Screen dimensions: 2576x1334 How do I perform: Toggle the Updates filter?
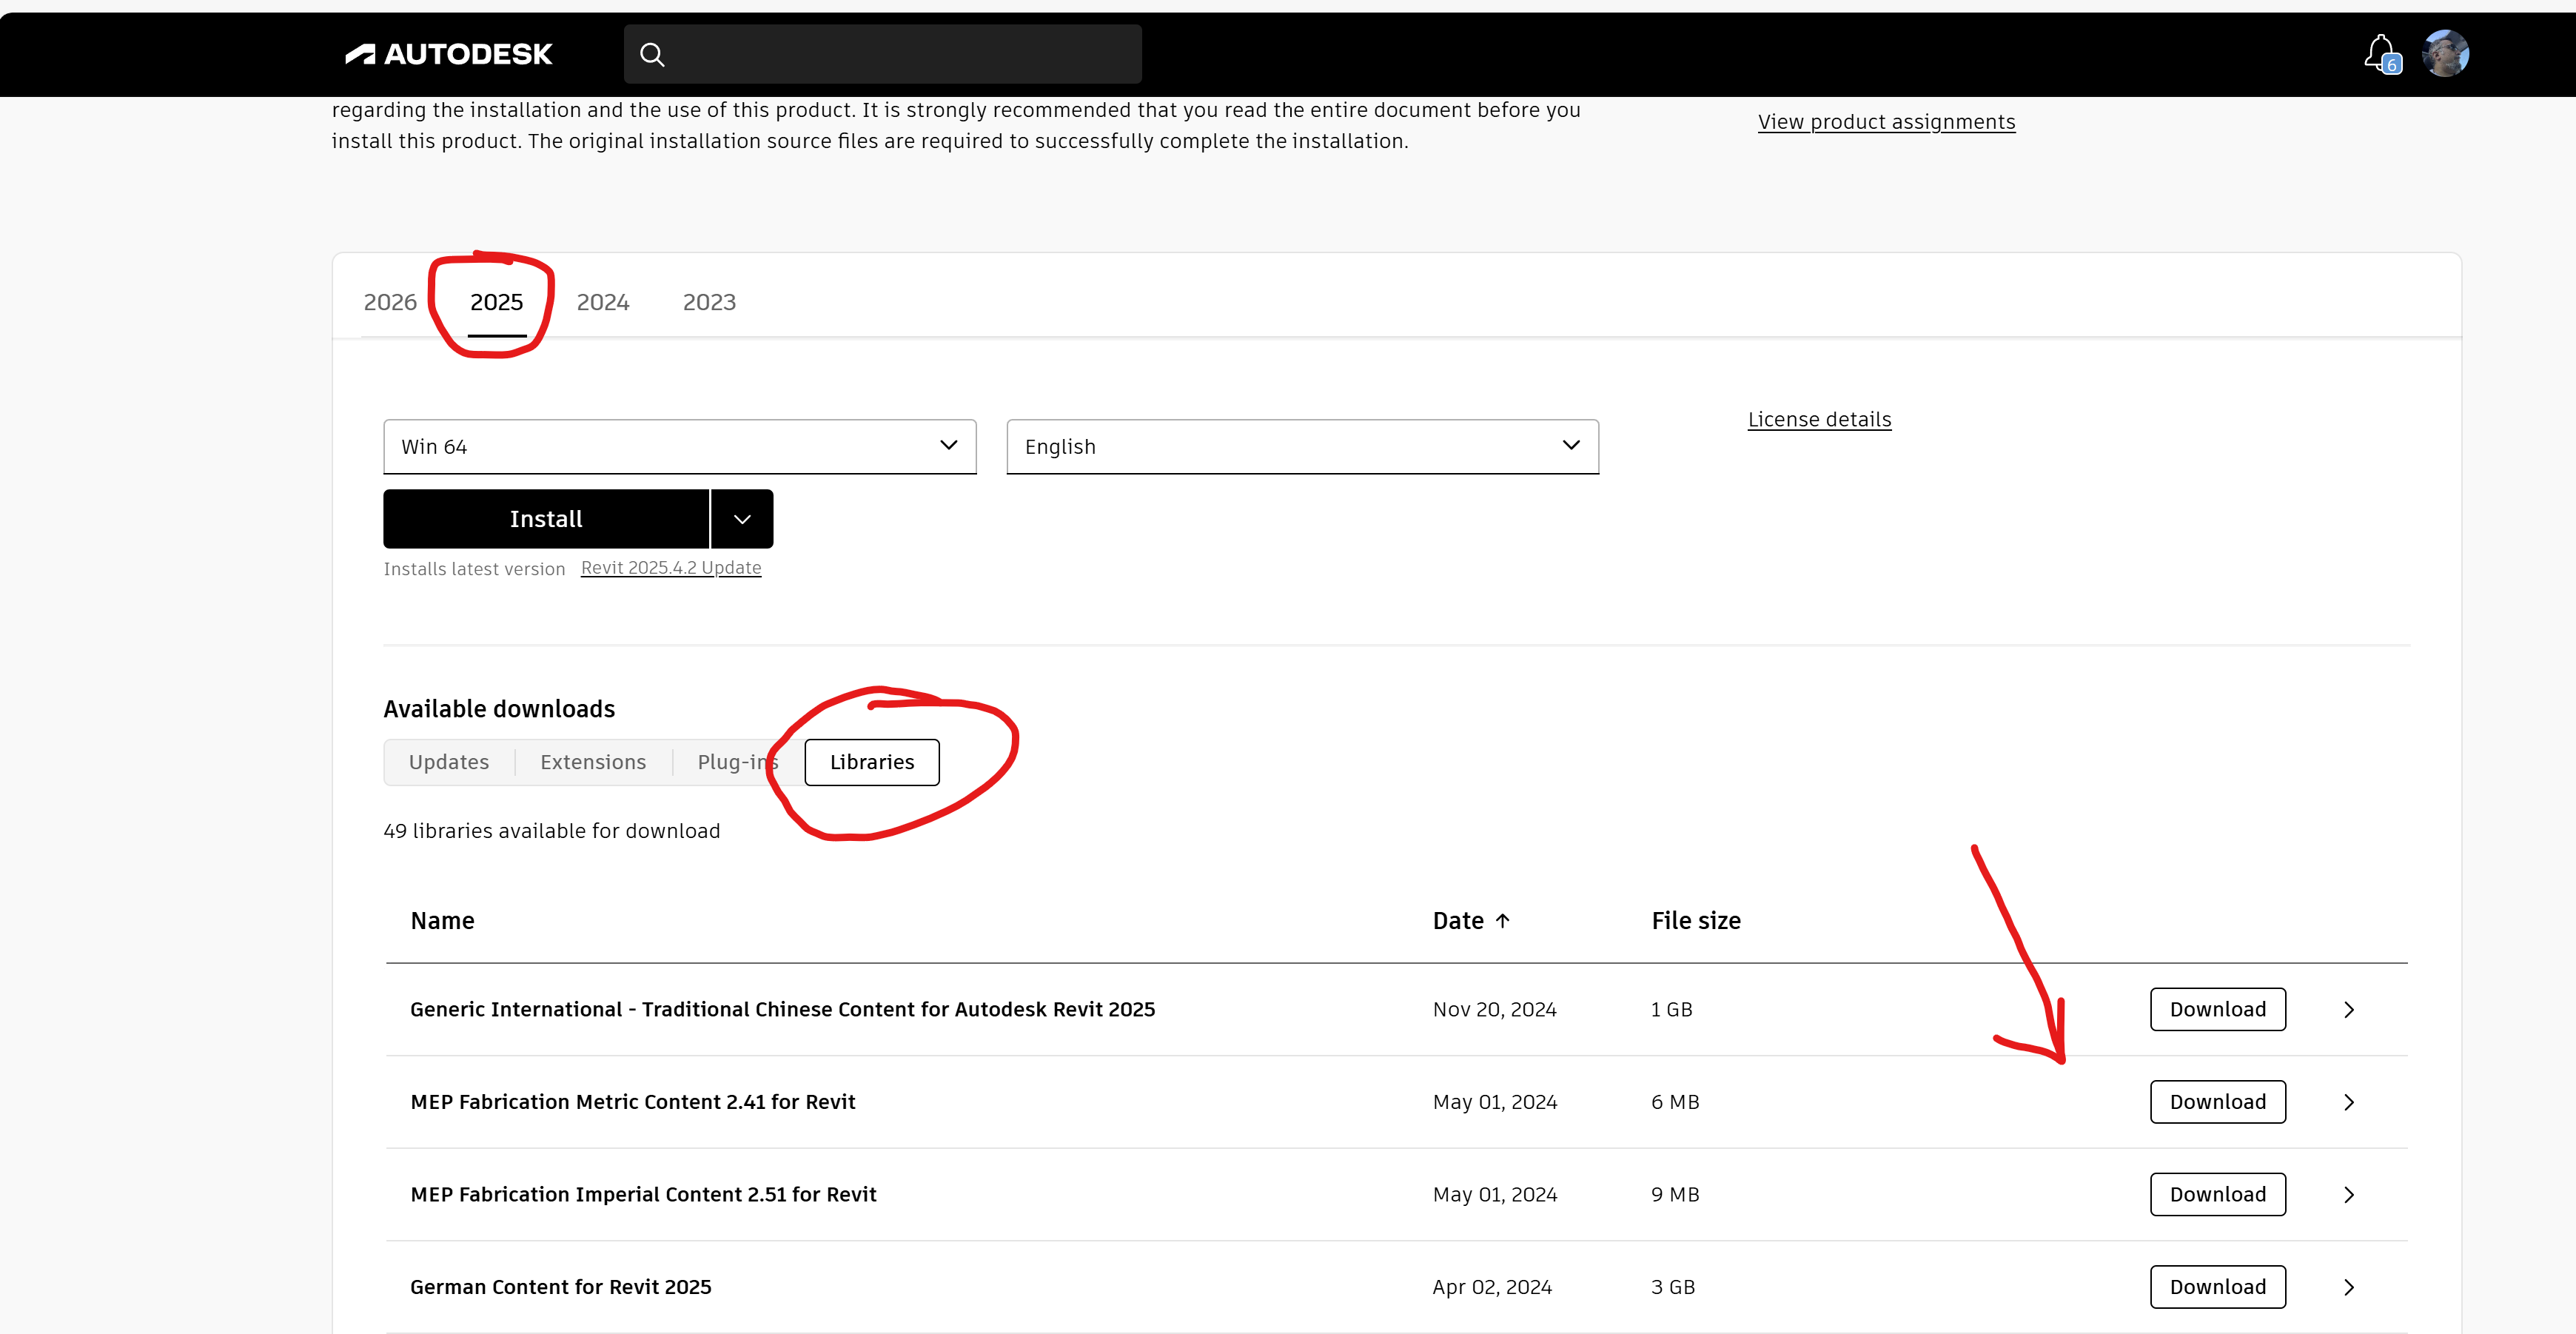[x=448, y=761]
